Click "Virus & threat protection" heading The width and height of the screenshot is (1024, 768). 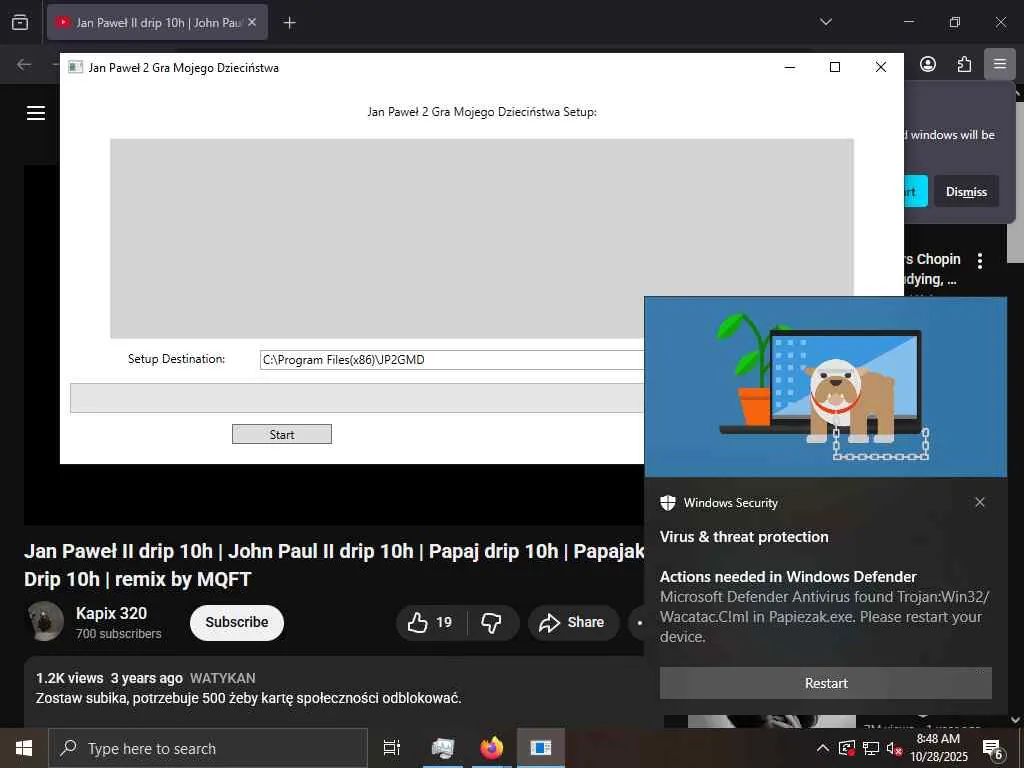pyautogui.click(x=744, y=537)
